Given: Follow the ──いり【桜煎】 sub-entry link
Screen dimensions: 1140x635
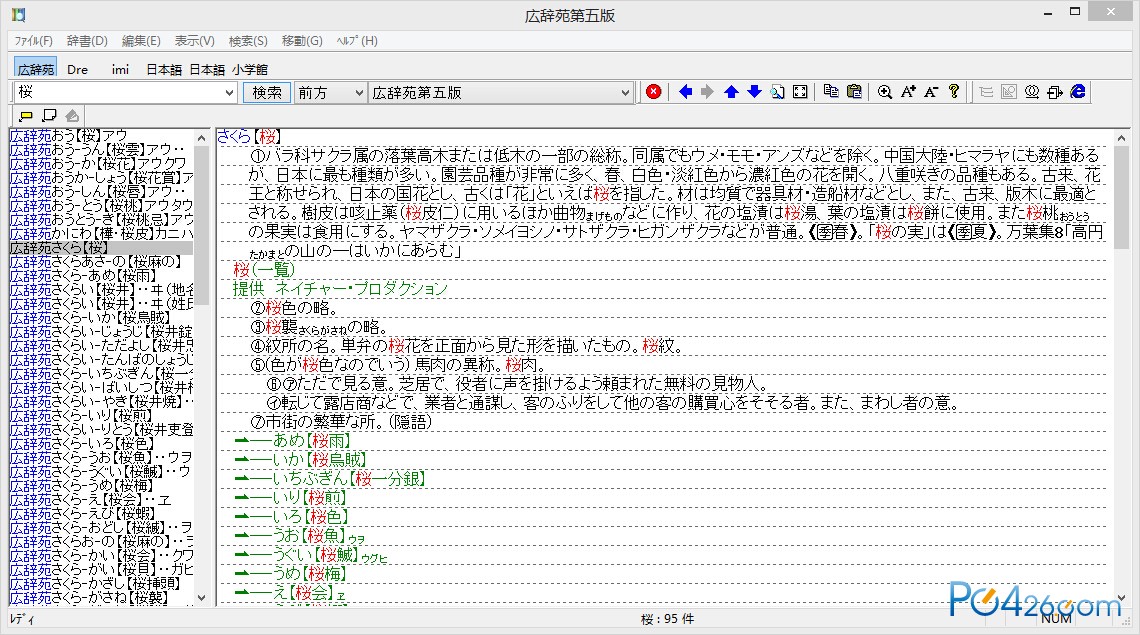Looking at the screenshot, I should click(x=291, y=498).
